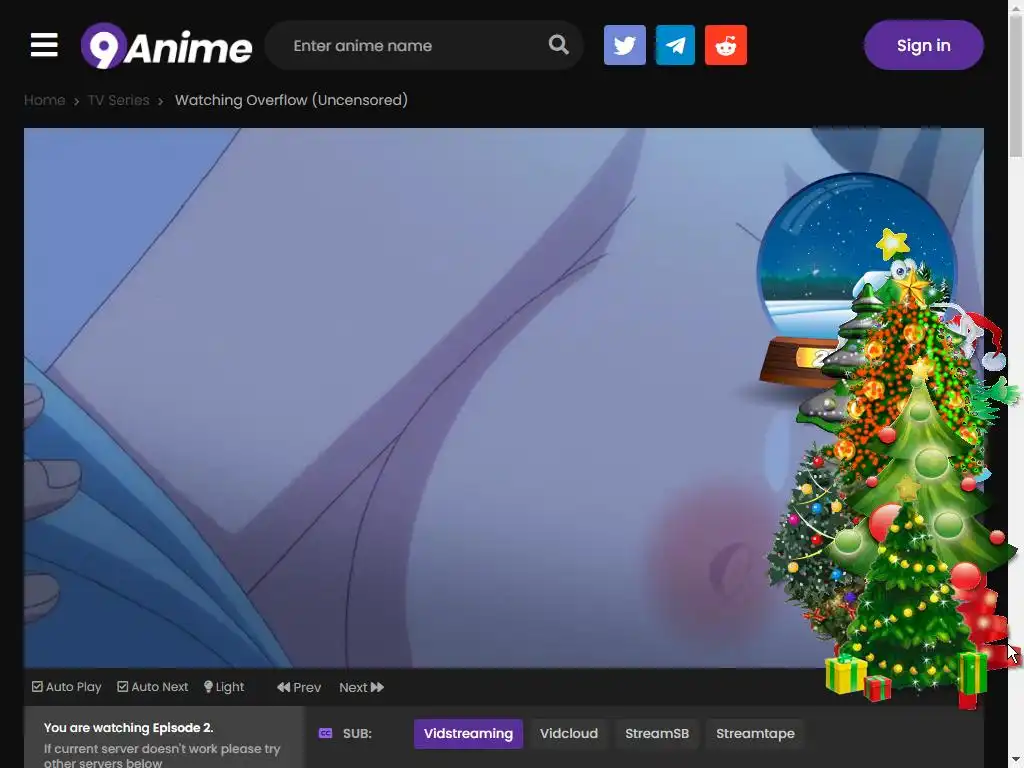Go to the Next episode
1024x768 pixels.
361,687
